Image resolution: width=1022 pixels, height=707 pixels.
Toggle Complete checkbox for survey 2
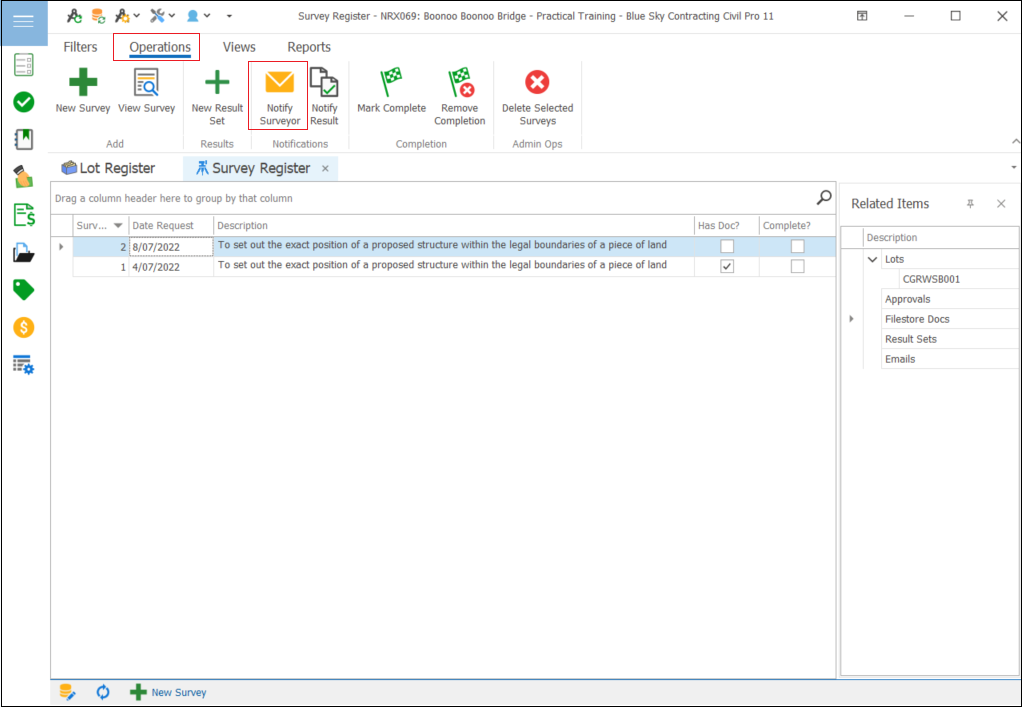coord(797,246)
